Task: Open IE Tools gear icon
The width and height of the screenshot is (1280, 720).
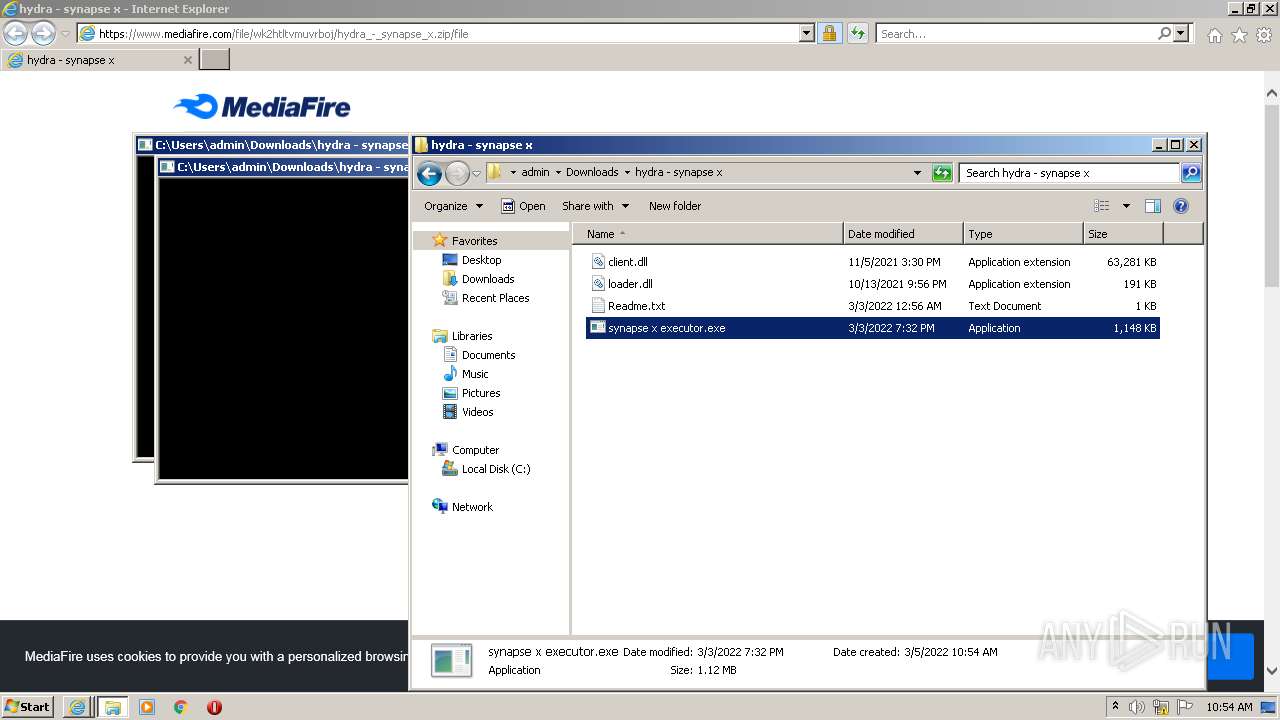Action: pos(1264,34)
